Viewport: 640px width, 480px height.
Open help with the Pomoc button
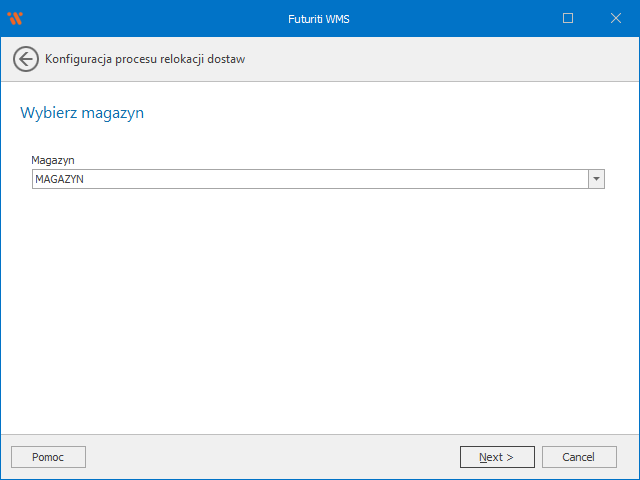tap(48, 457)
